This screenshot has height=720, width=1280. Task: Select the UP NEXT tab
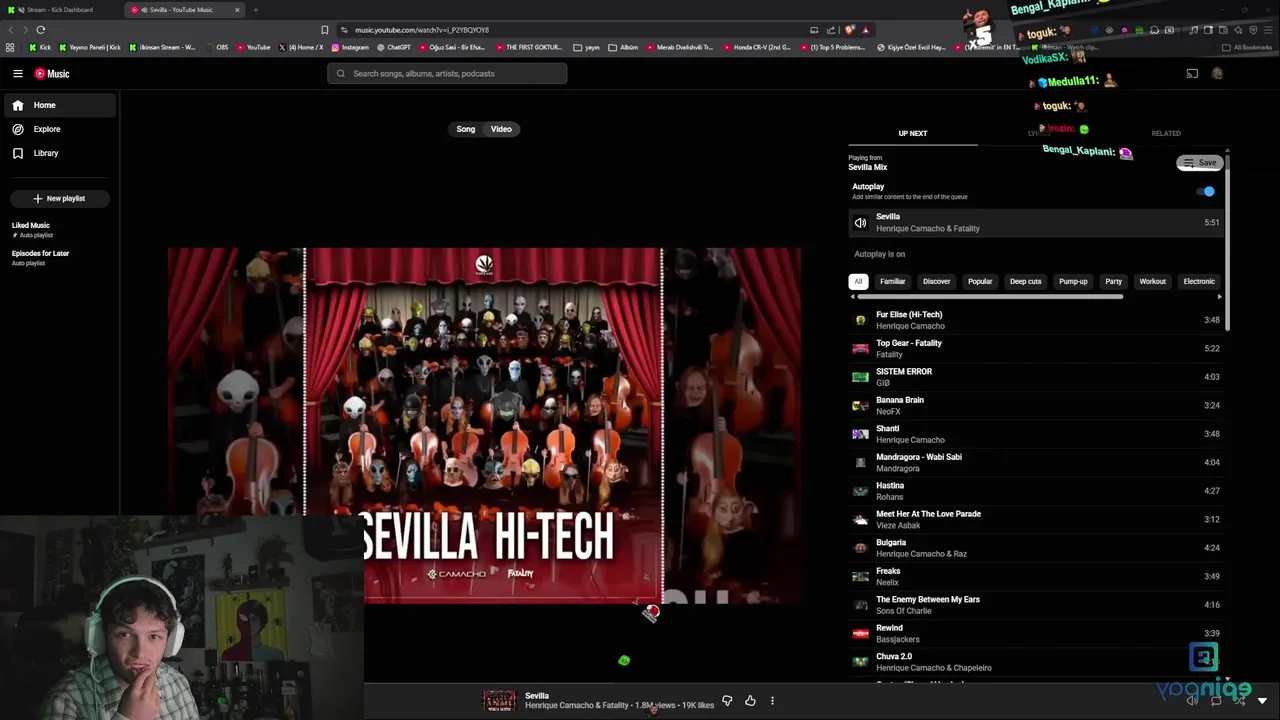pos(913,133)
